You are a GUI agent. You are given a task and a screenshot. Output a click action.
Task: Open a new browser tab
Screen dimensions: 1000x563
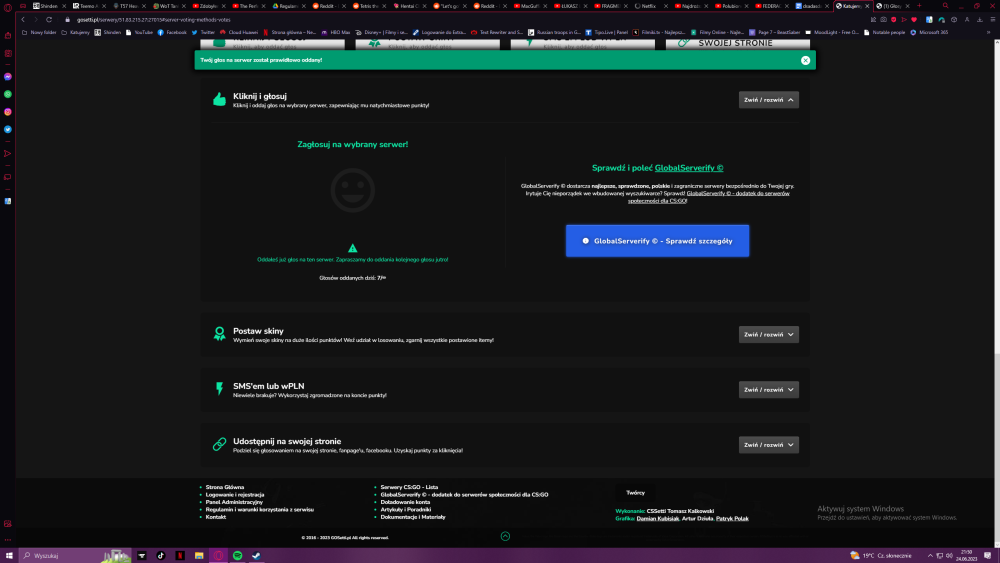tap(919, 6)
